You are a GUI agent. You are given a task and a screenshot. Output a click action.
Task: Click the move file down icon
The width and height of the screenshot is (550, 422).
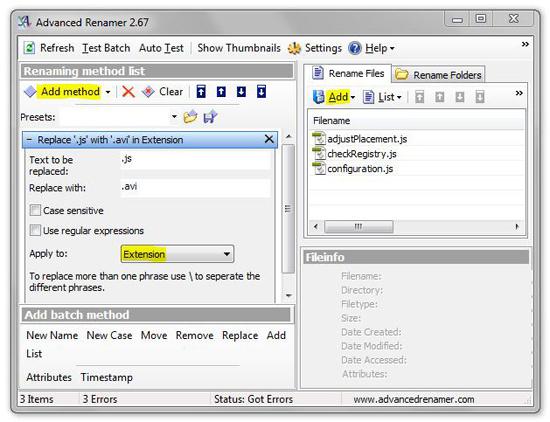point(460,97)
